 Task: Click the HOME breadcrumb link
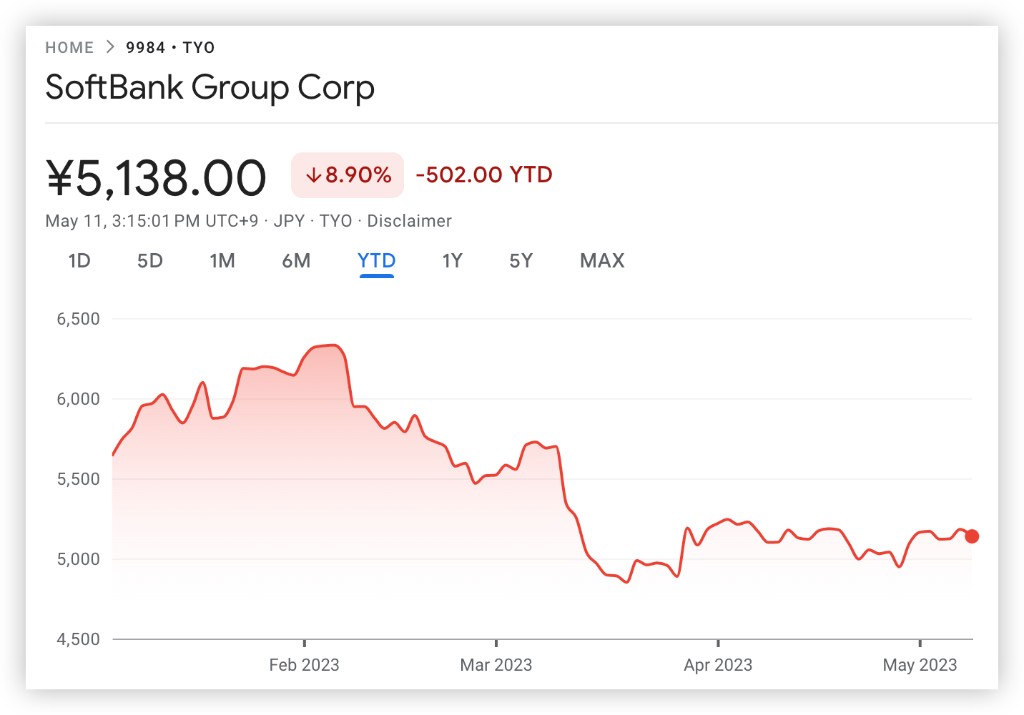[69, 47]
